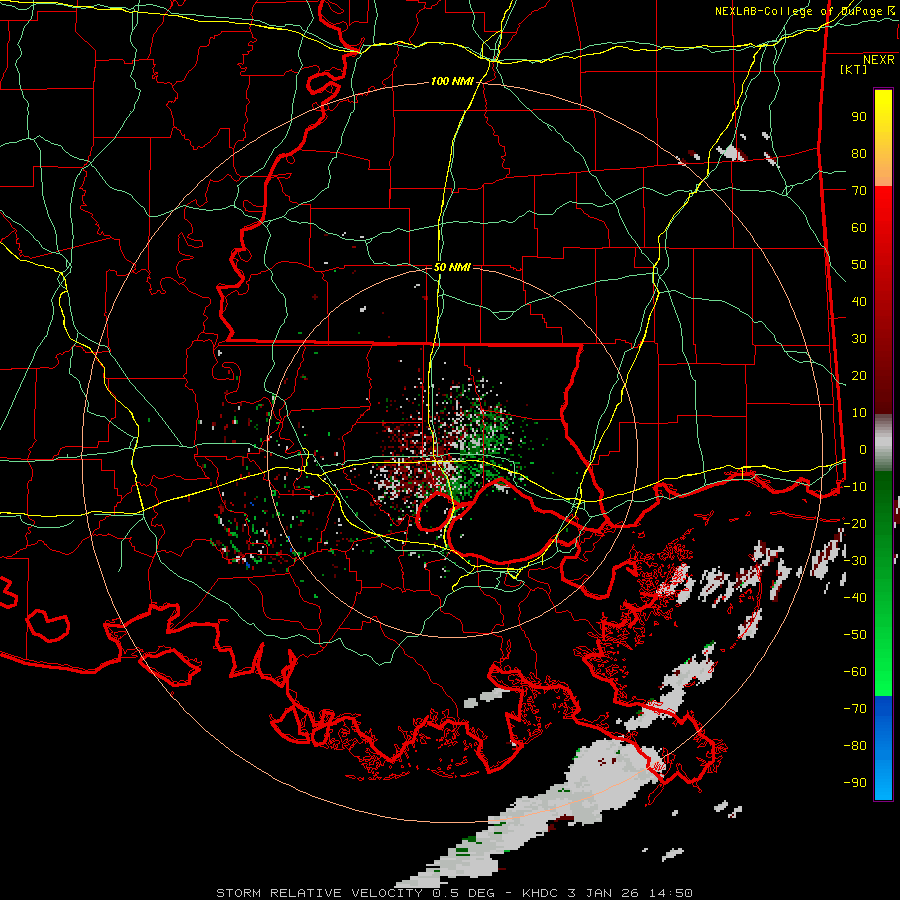Click the -90 value on the velocity scale
Screen dimensions: 900x900
click(x=855, y=783)
